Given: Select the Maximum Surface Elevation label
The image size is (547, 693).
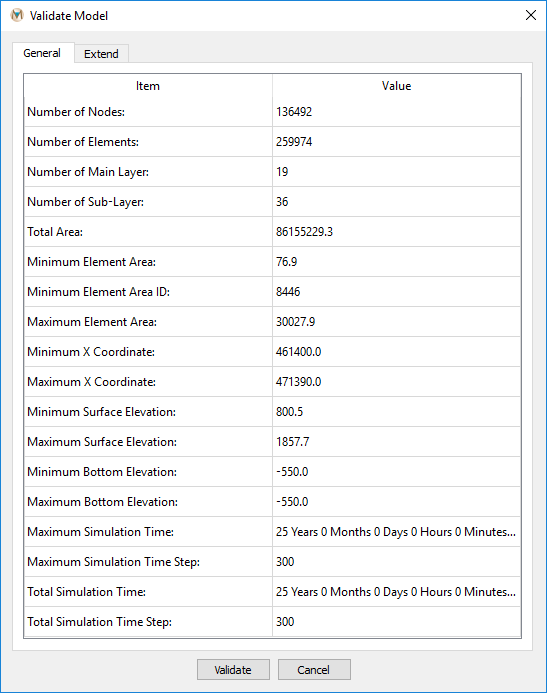Looking at the screenshot, I should point(102,442).
